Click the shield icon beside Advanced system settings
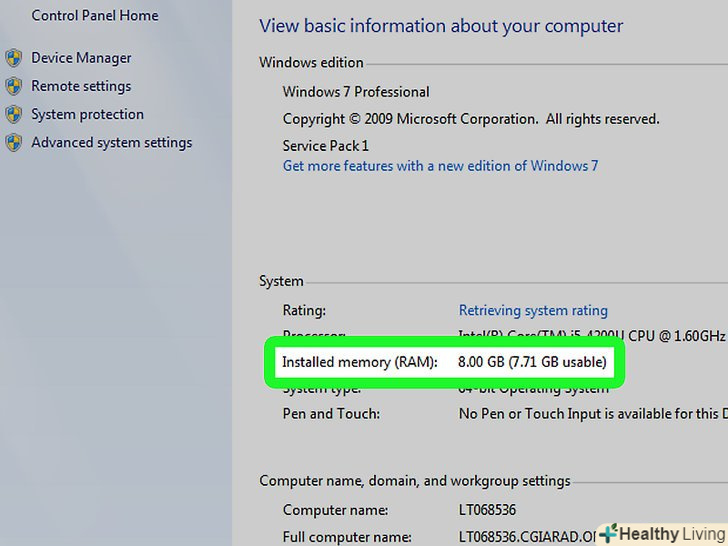The image size is (728, 546). [14, 143]
